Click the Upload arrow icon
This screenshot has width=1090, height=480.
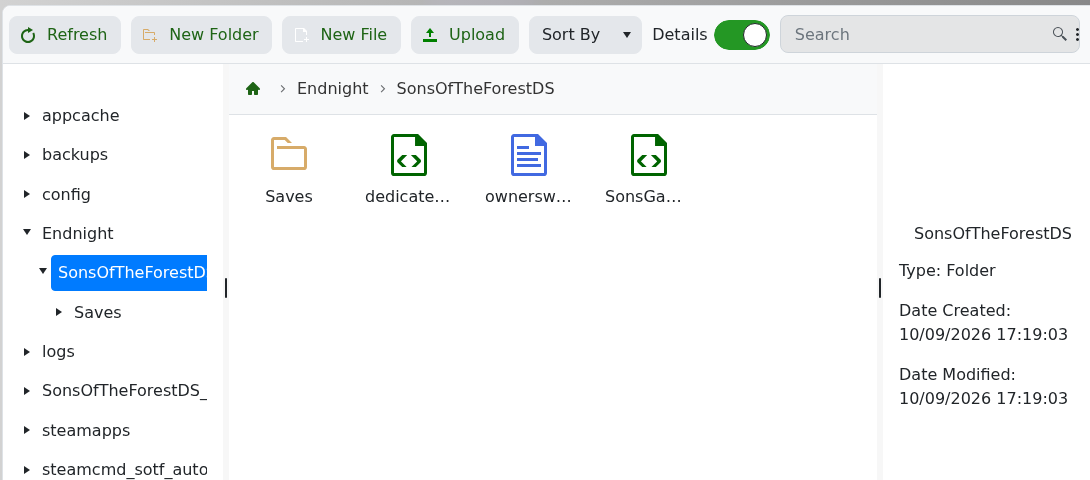pyautogui.click(x=430, y=35)
